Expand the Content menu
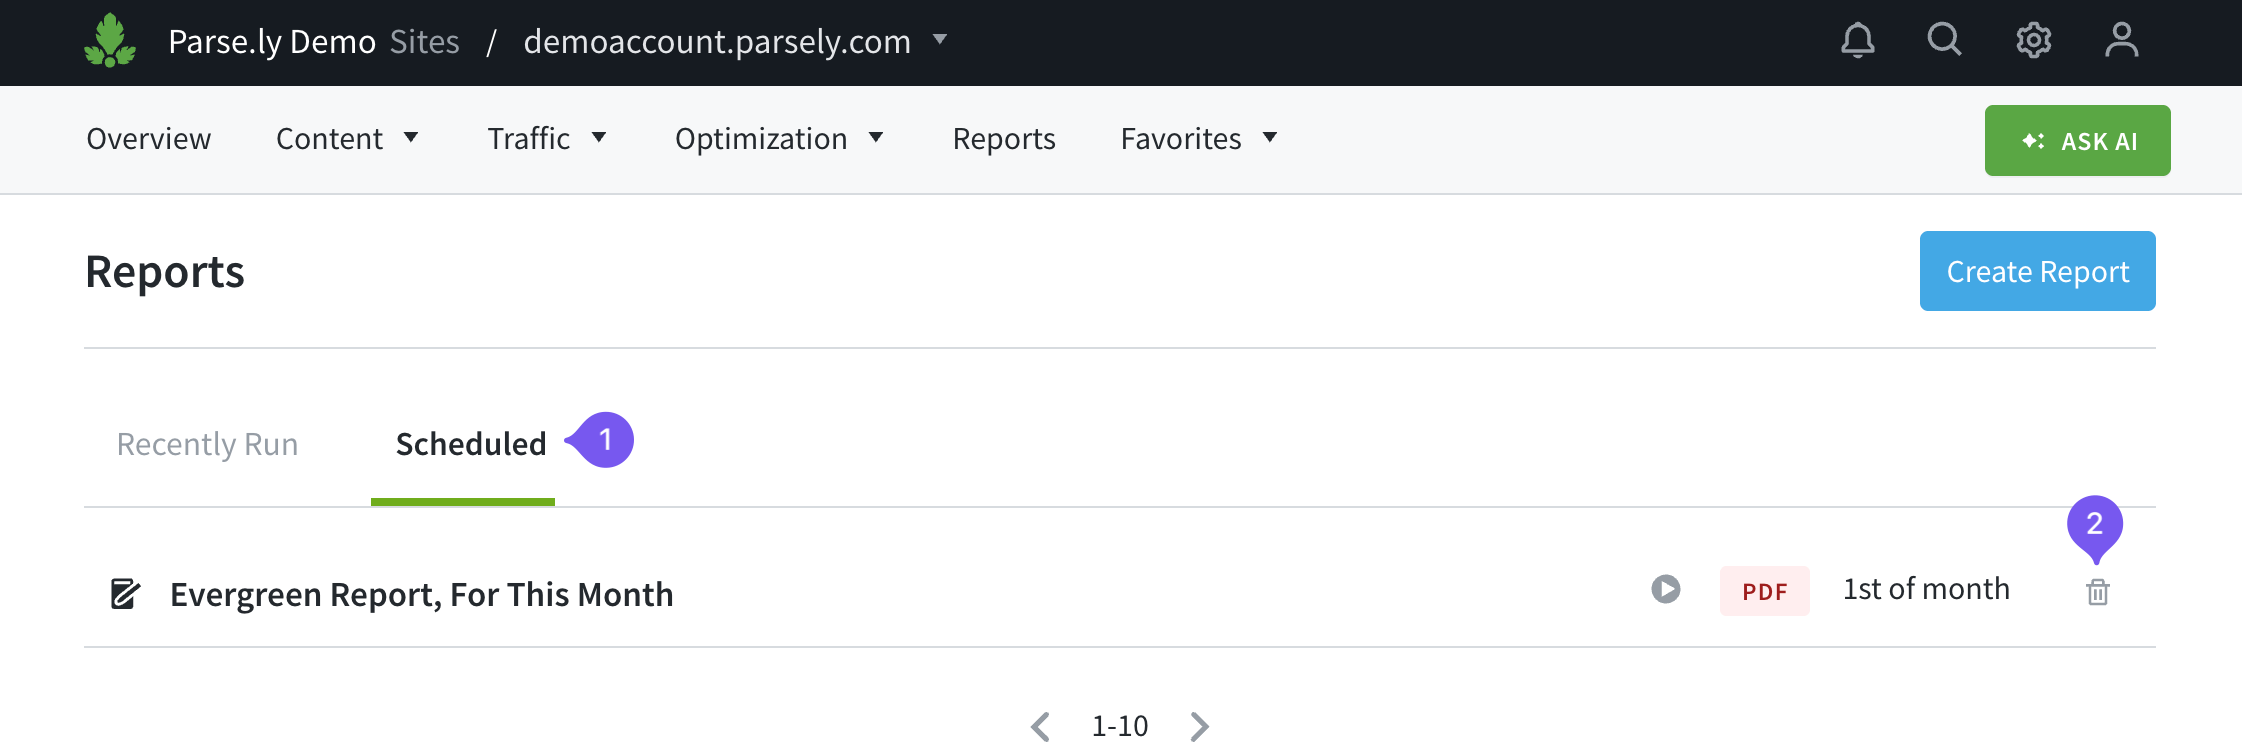2242x756 pixels. 347,139
